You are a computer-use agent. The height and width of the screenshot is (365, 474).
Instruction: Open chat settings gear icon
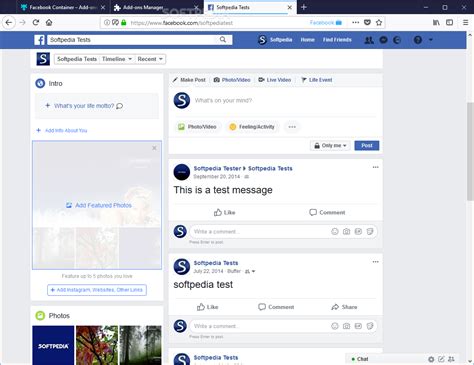[x=431, y=359]
